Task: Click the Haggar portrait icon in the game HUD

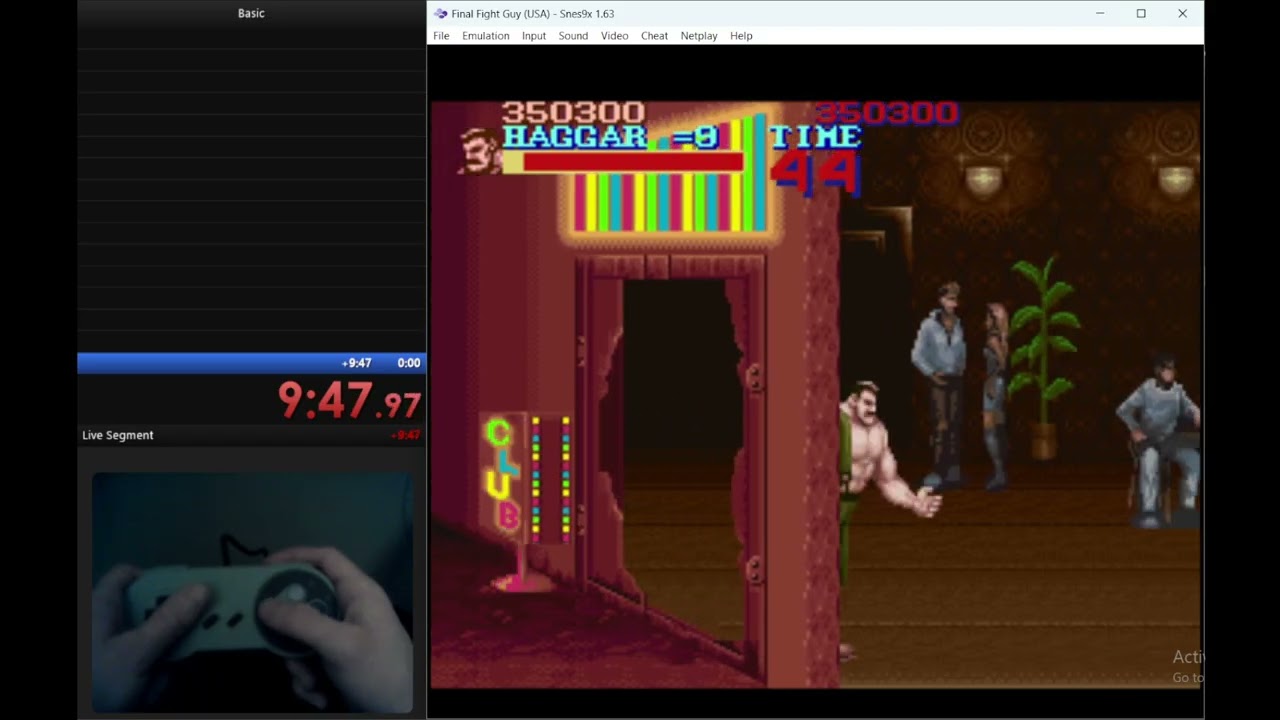Action: click(480, 152)
